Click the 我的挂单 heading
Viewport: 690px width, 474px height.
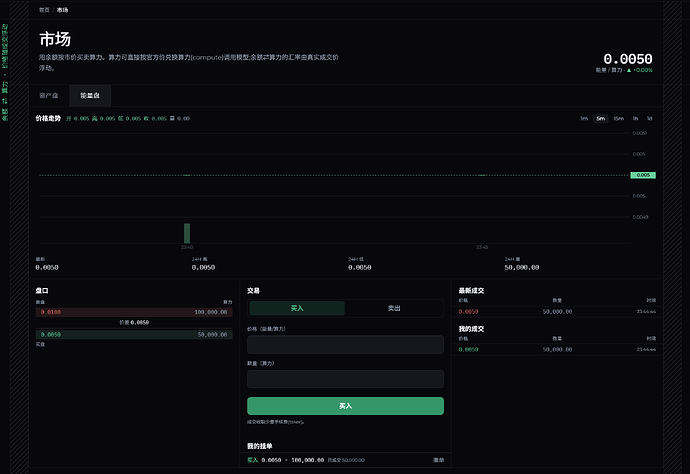(x=260, y=446)
